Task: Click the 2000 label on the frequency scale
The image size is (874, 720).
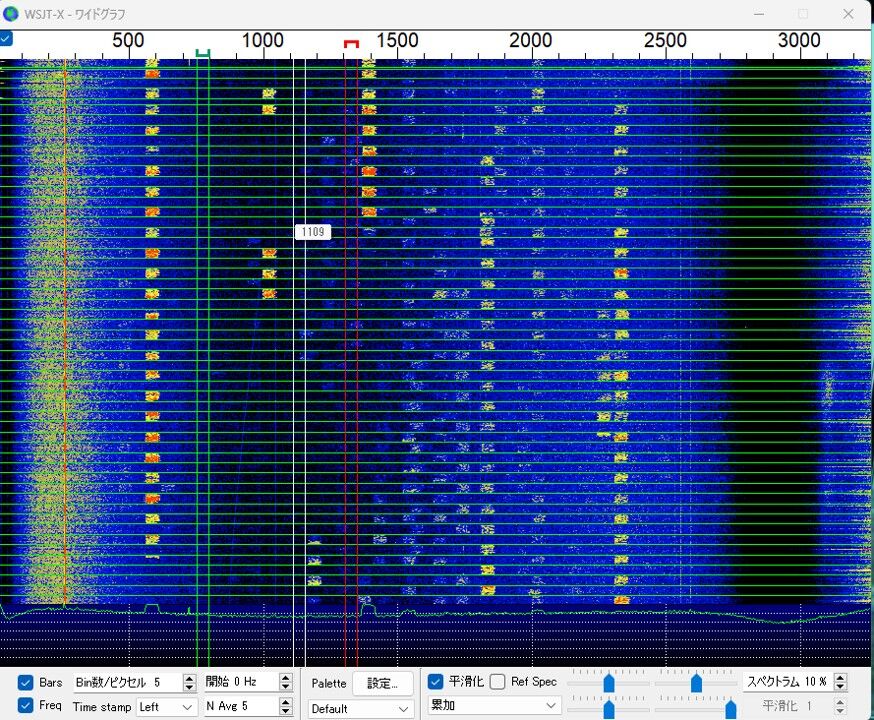Action: click(x=531, y=40)
